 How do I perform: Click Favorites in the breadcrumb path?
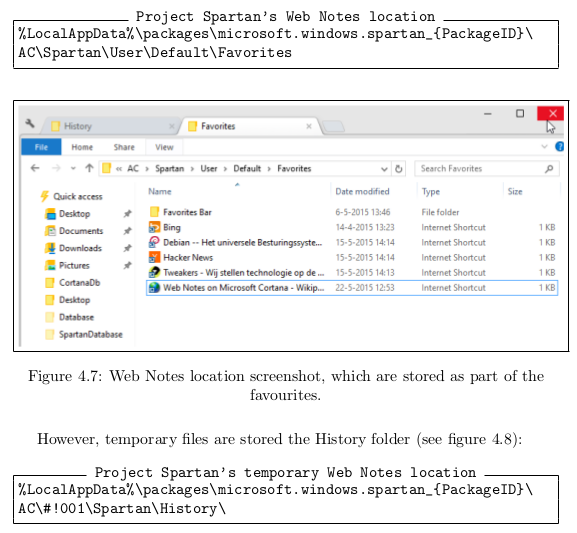[294, 169]
